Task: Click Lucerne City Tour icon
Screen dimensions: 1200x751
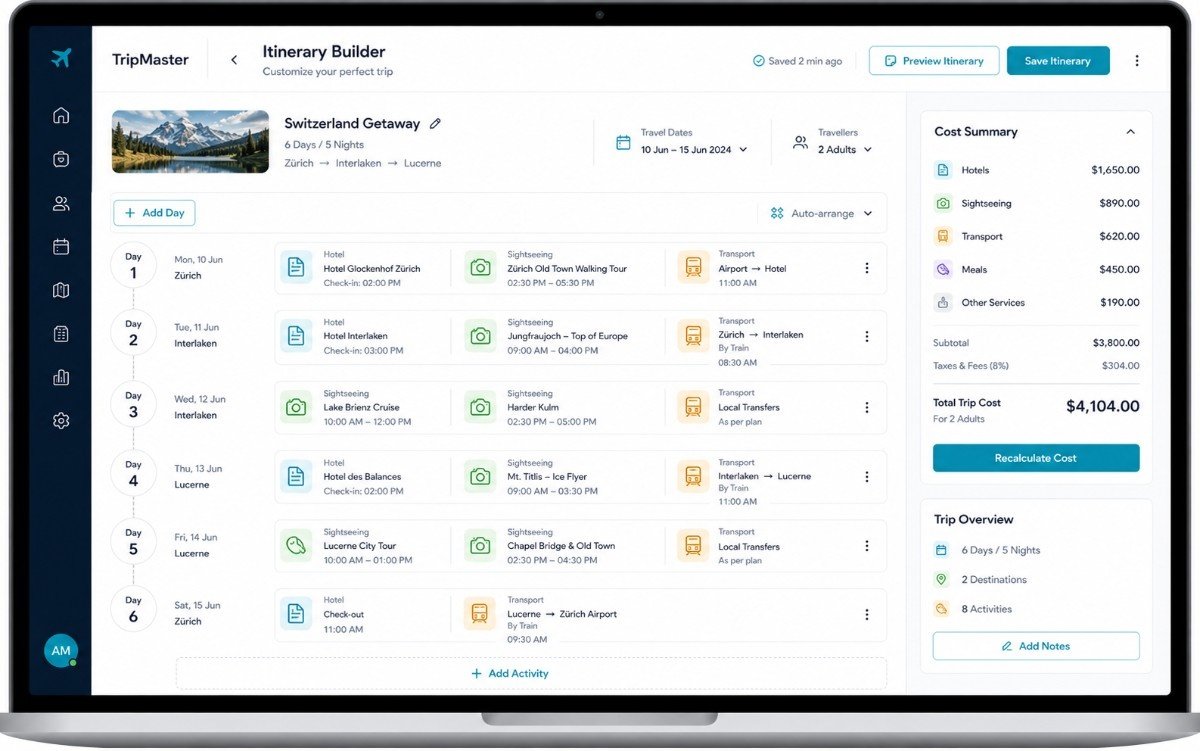Action: click(x=296, y=546)
